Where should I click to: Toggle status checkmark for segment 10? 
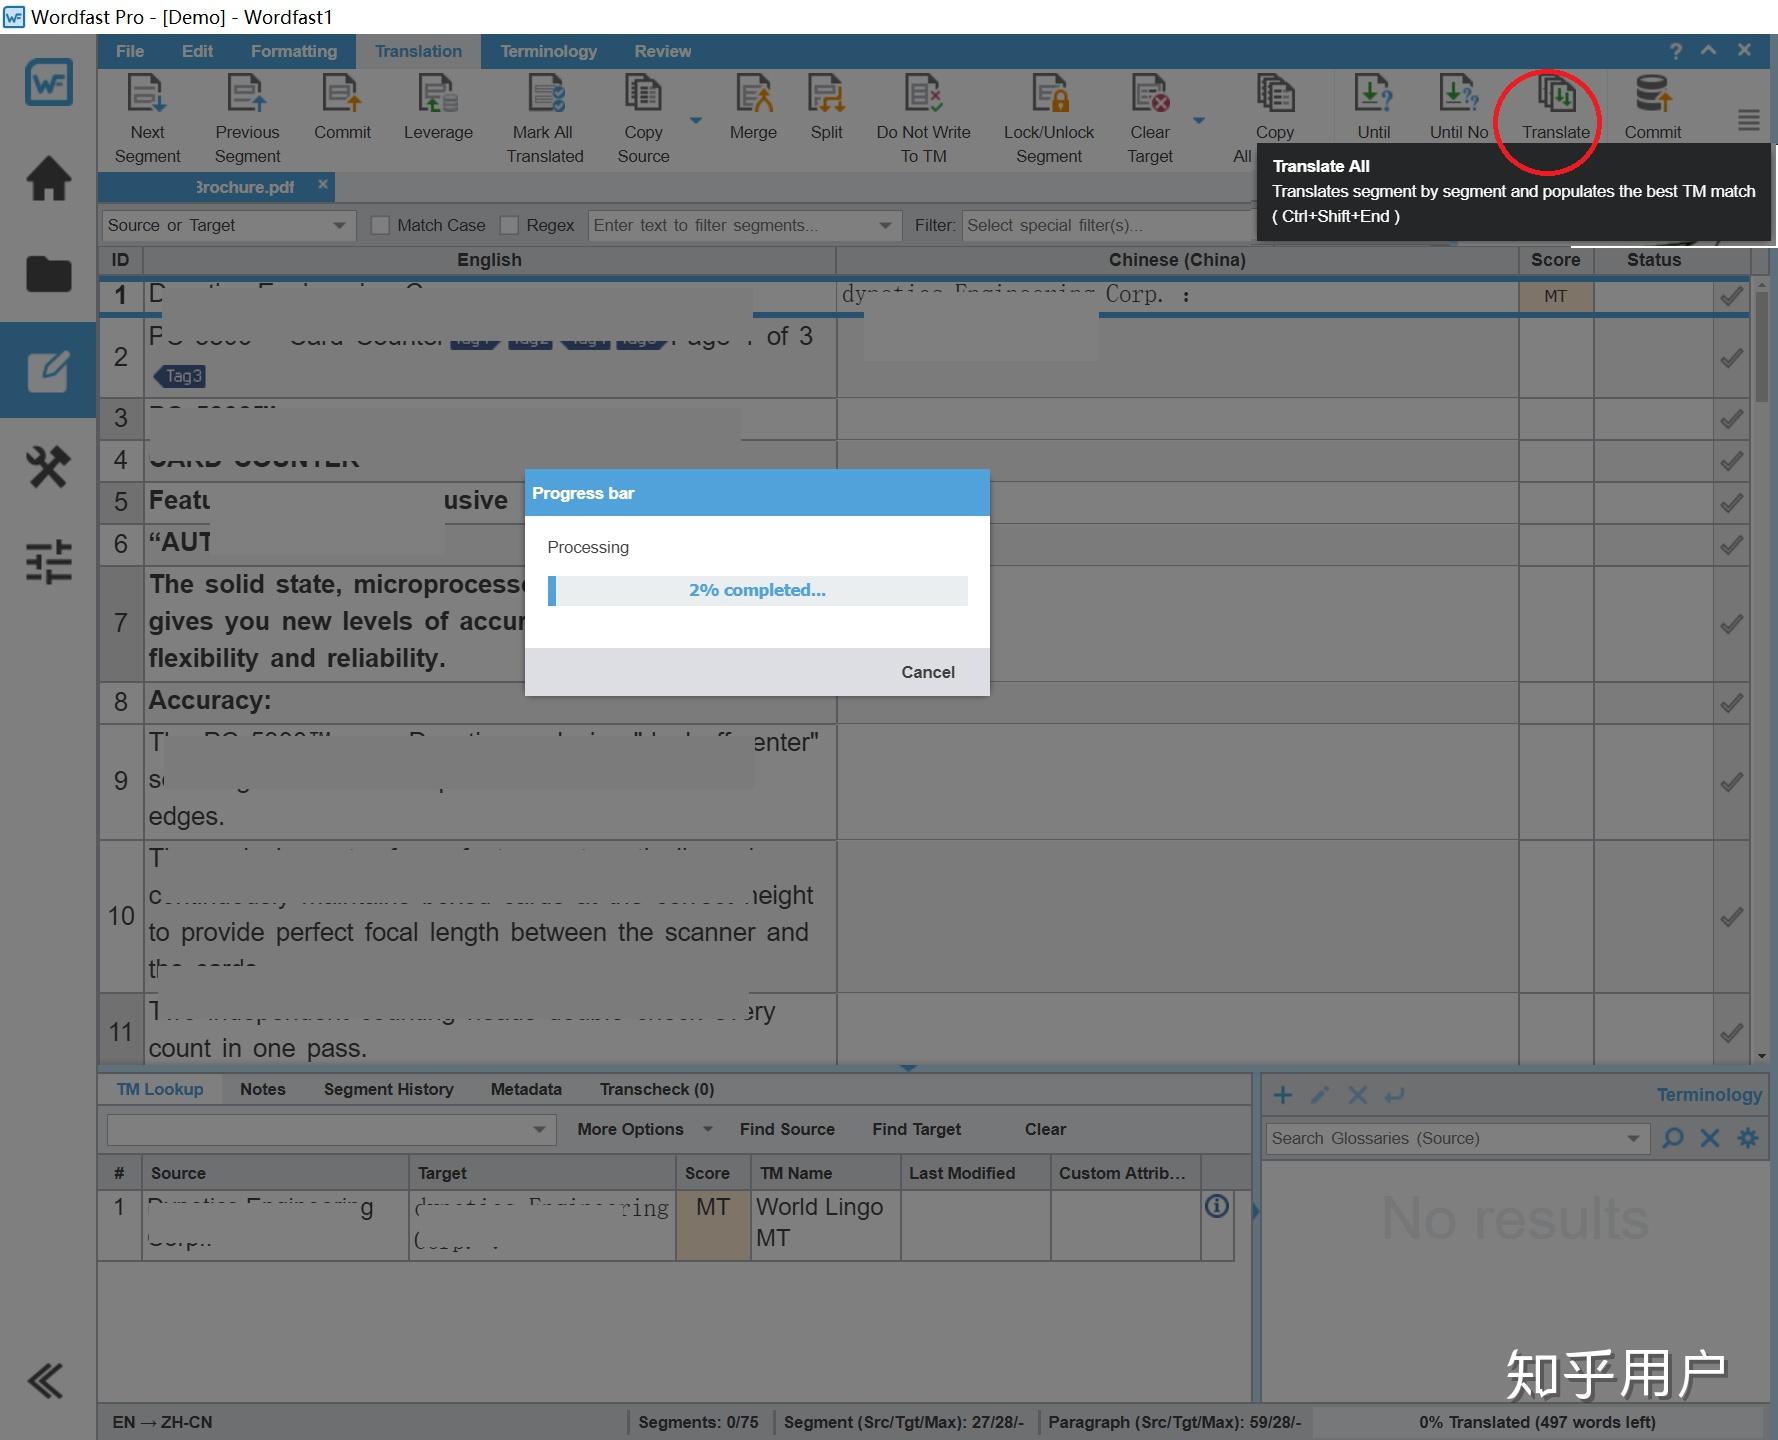(x=1732, y=917)
